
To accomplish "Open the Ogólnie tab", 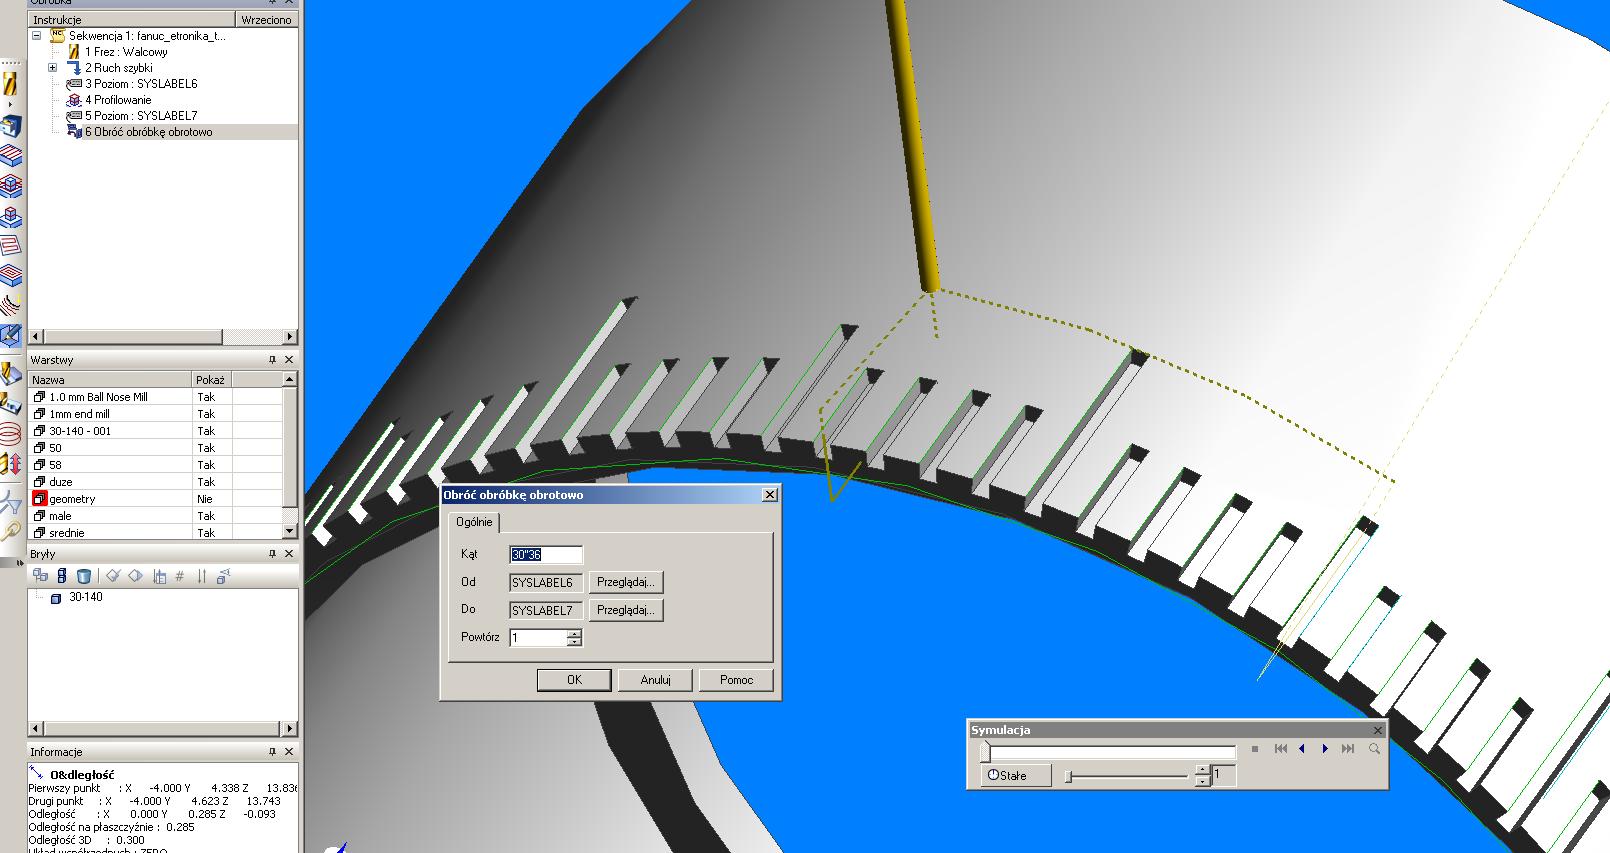I will pos(474,522).
